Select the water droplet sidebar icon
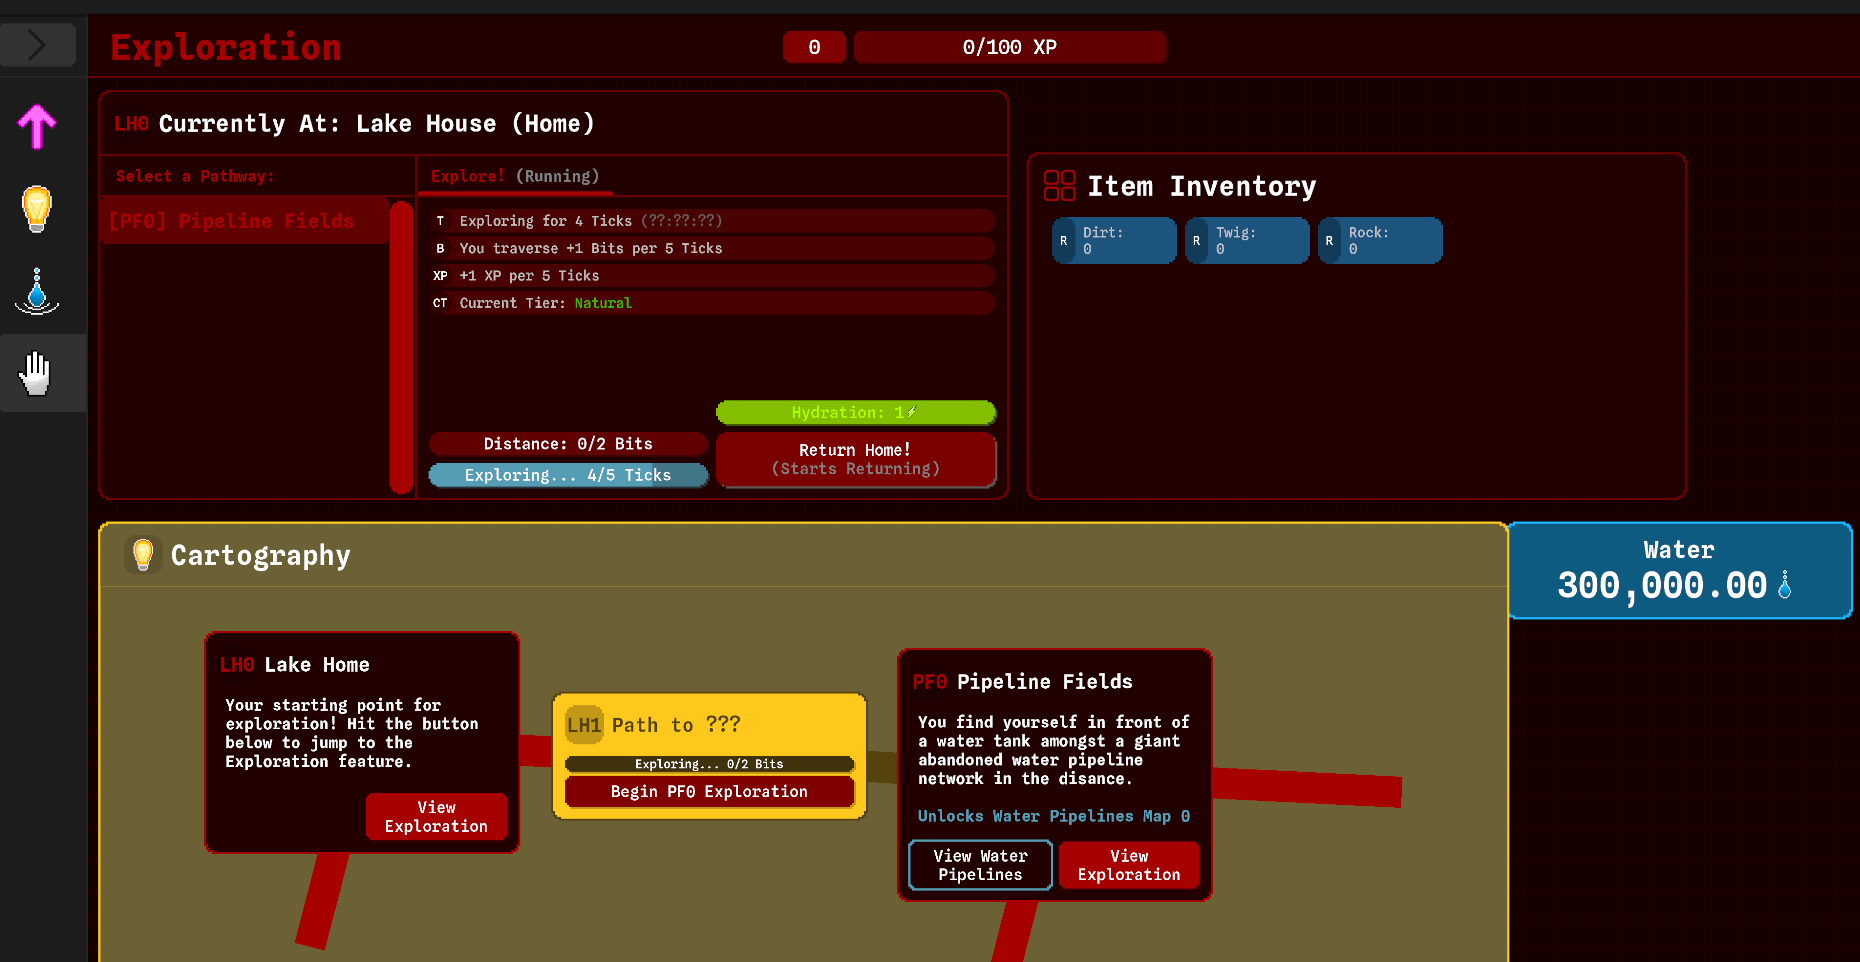Image resolution: width=1860 pixels, height=962 pixels. [x=37, y=292]
